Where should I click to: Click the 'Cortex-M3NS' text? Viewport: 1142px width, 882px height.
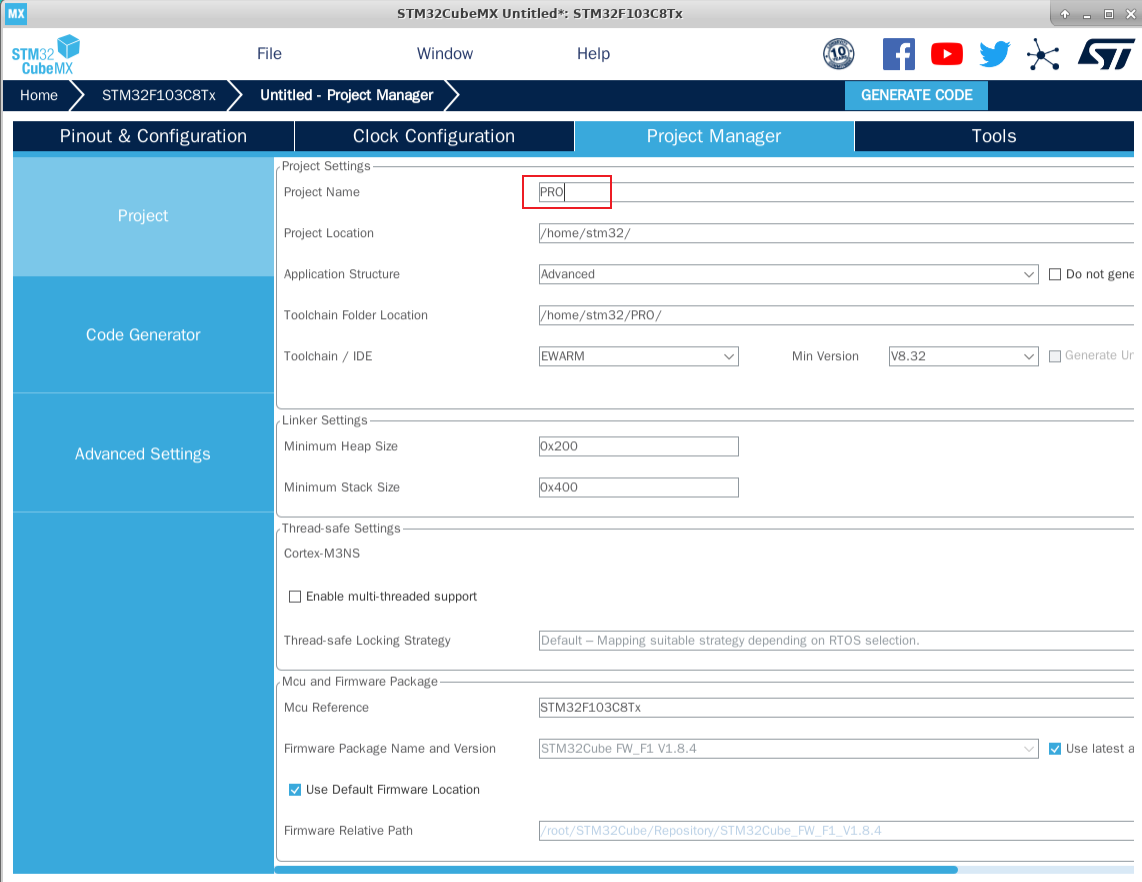point(322,554)
